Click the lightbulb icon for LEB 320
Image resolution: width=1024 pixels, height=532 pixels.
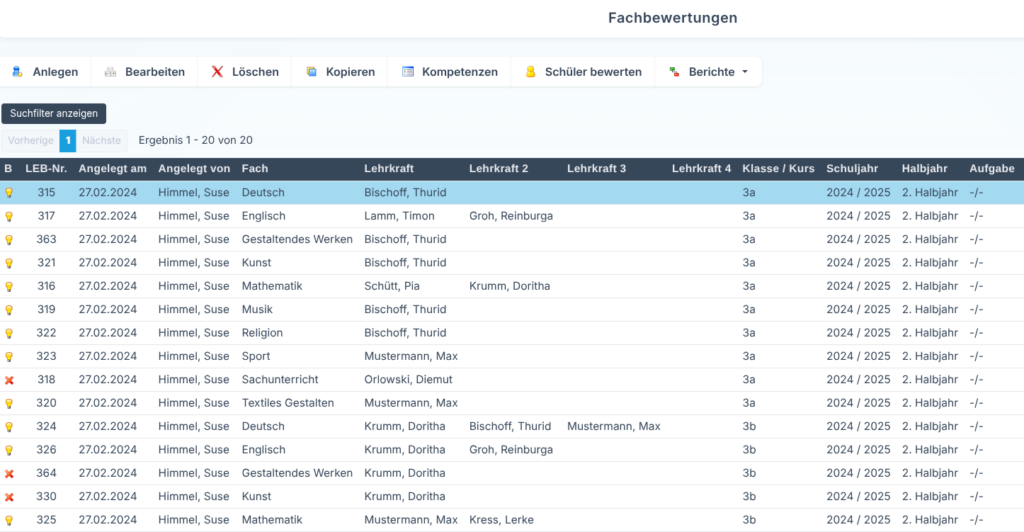coord(9,403)
